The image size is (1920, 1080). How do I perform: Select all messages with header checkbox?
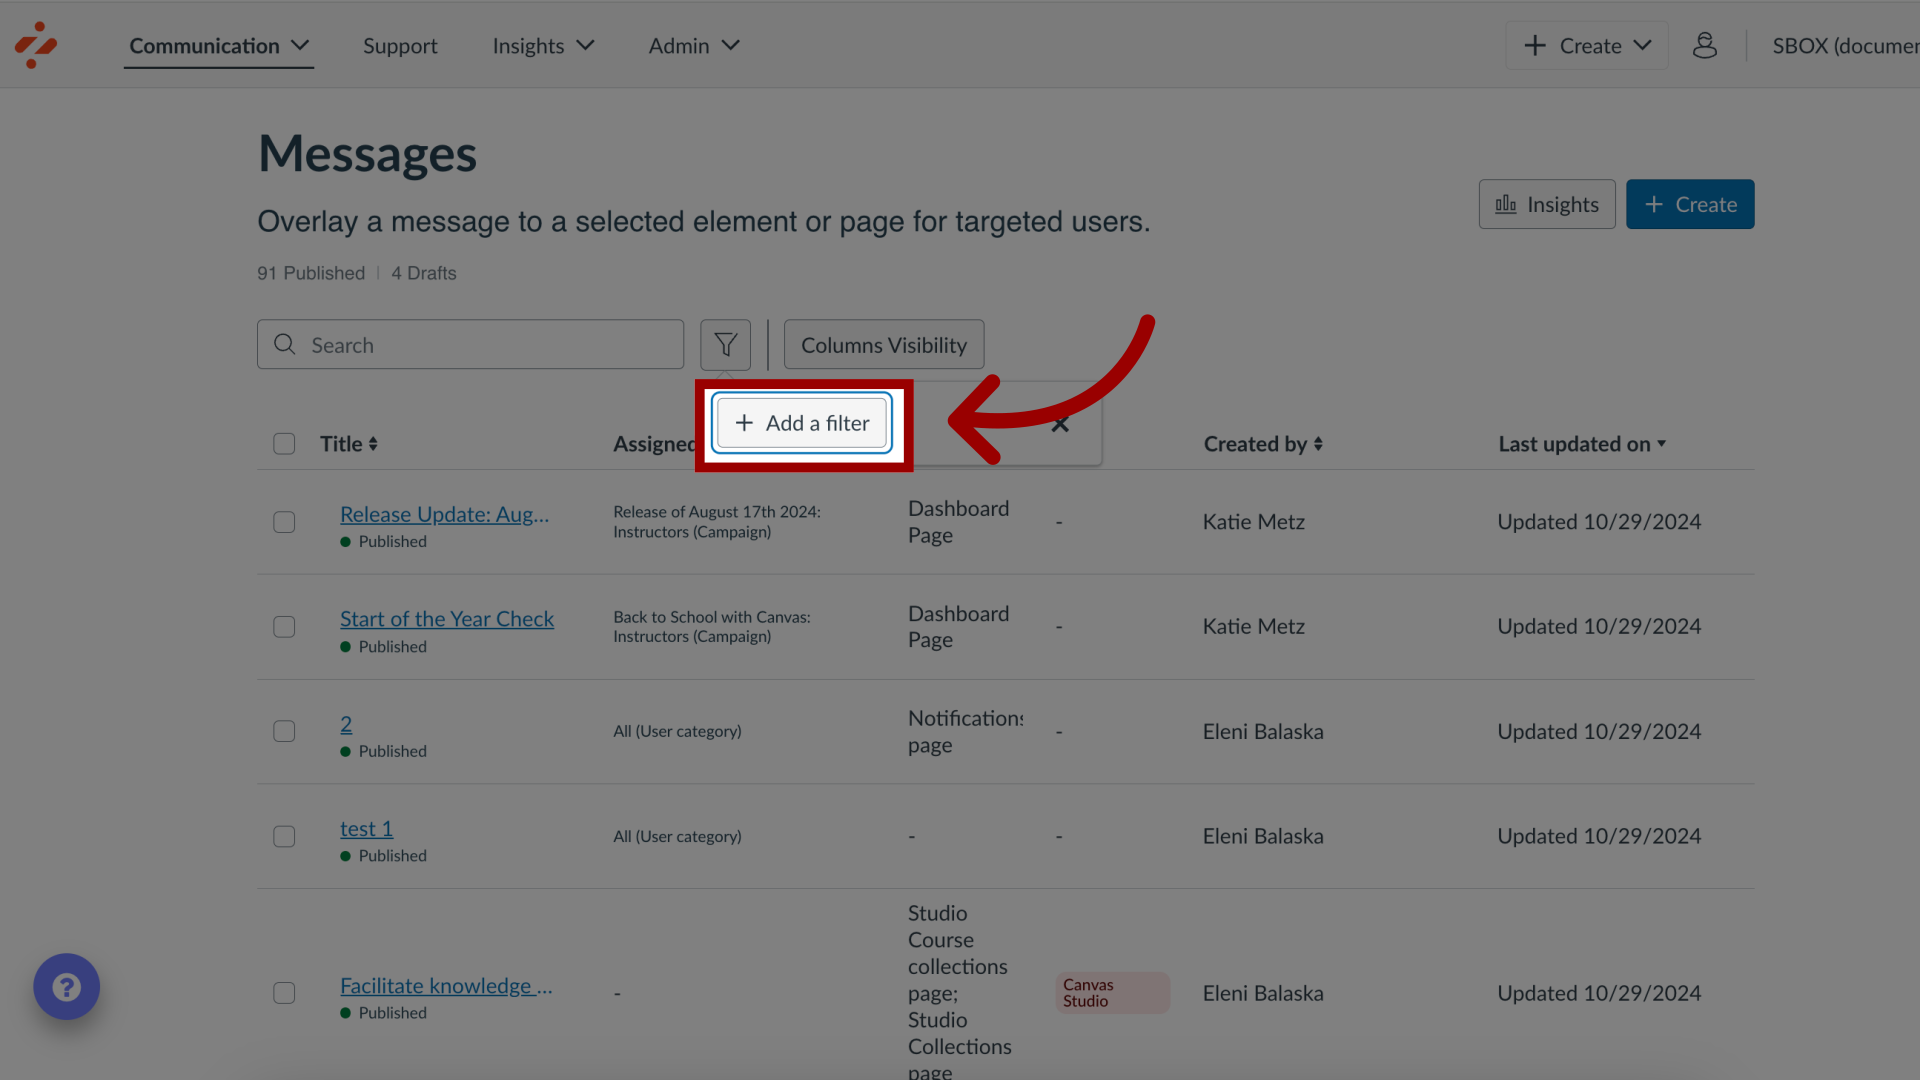pyautogui.click(x=284, y=444)
